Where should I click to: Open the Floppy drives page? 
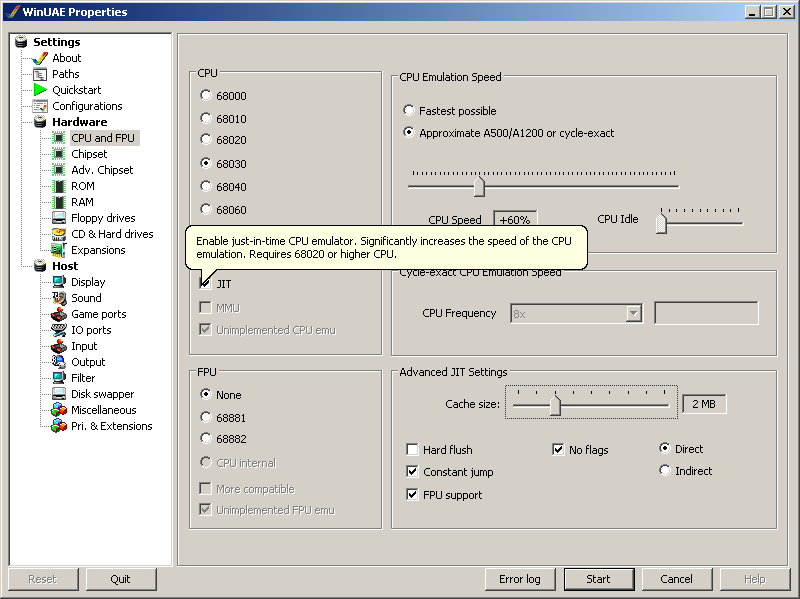(103, 218)
